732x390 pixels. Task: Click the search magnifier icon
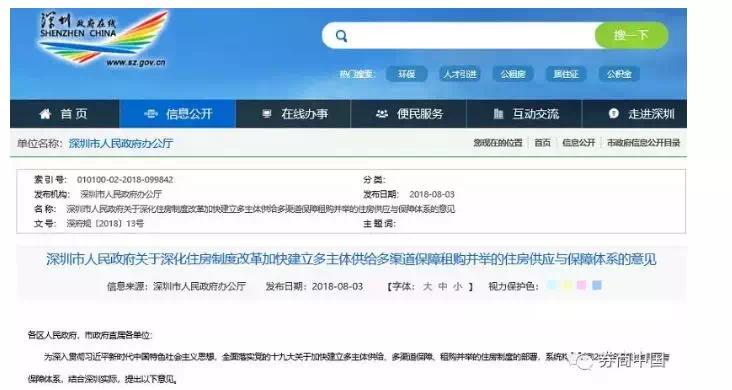[x=341, y=36]
